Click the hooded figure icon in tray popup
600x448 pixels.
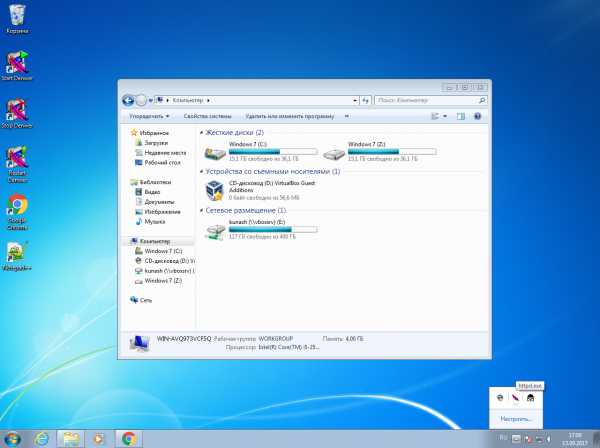(530, 398)
